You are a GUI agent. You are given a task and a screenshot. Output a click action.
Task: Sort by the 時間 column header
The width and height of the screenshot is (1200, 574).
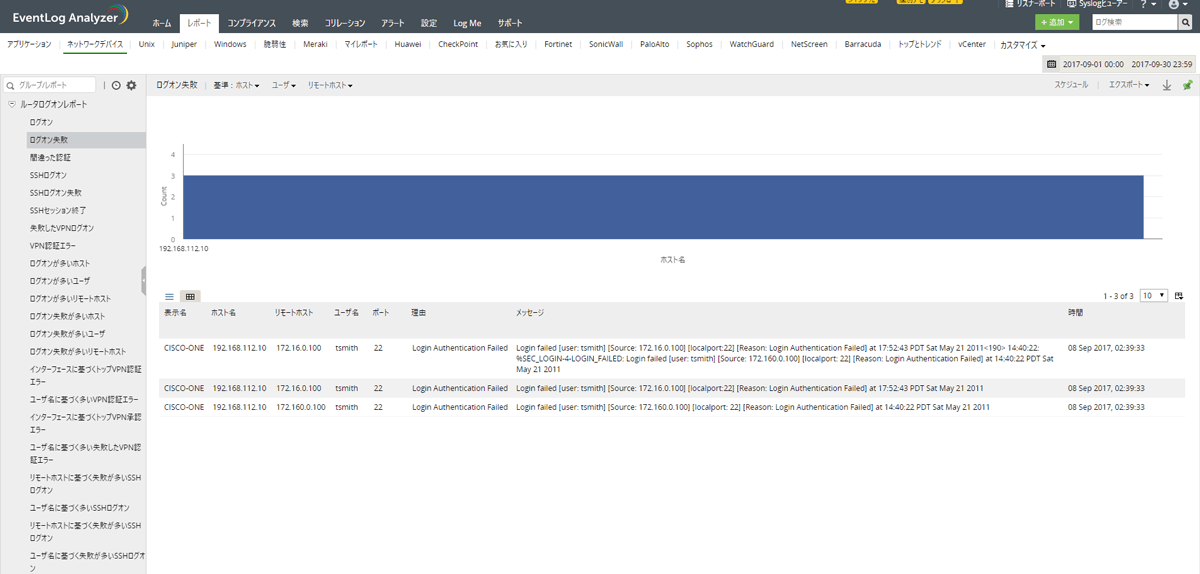click(x=1075, y=313)
